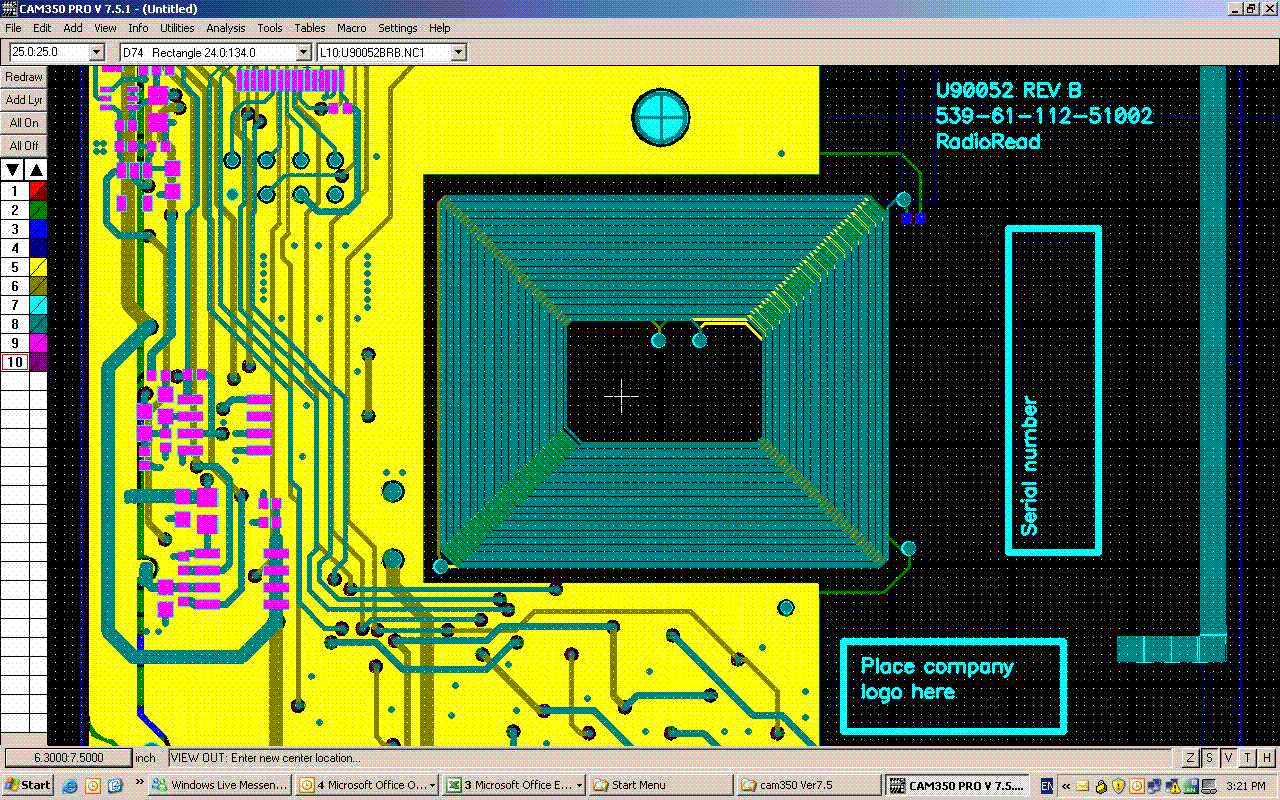Expand the D74 Rectangle aperture dropdown
Viewport: 1280px width, 800px height.
[x=304, y=52]
